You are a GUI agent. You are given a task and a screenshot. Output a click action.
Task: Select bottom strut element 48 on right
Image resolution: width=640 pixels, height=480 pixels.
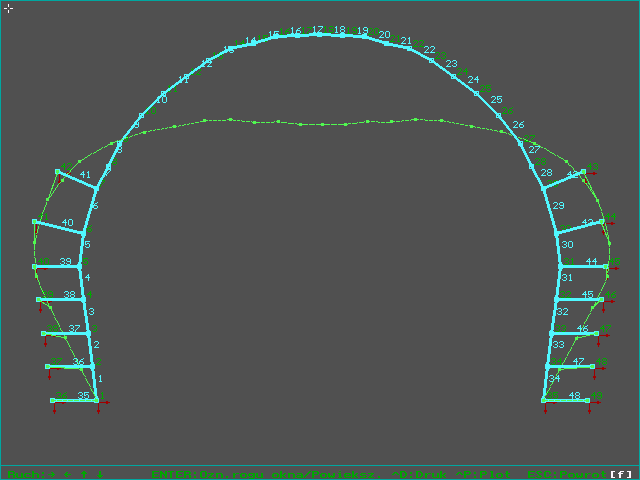click(x=568, y=401)
